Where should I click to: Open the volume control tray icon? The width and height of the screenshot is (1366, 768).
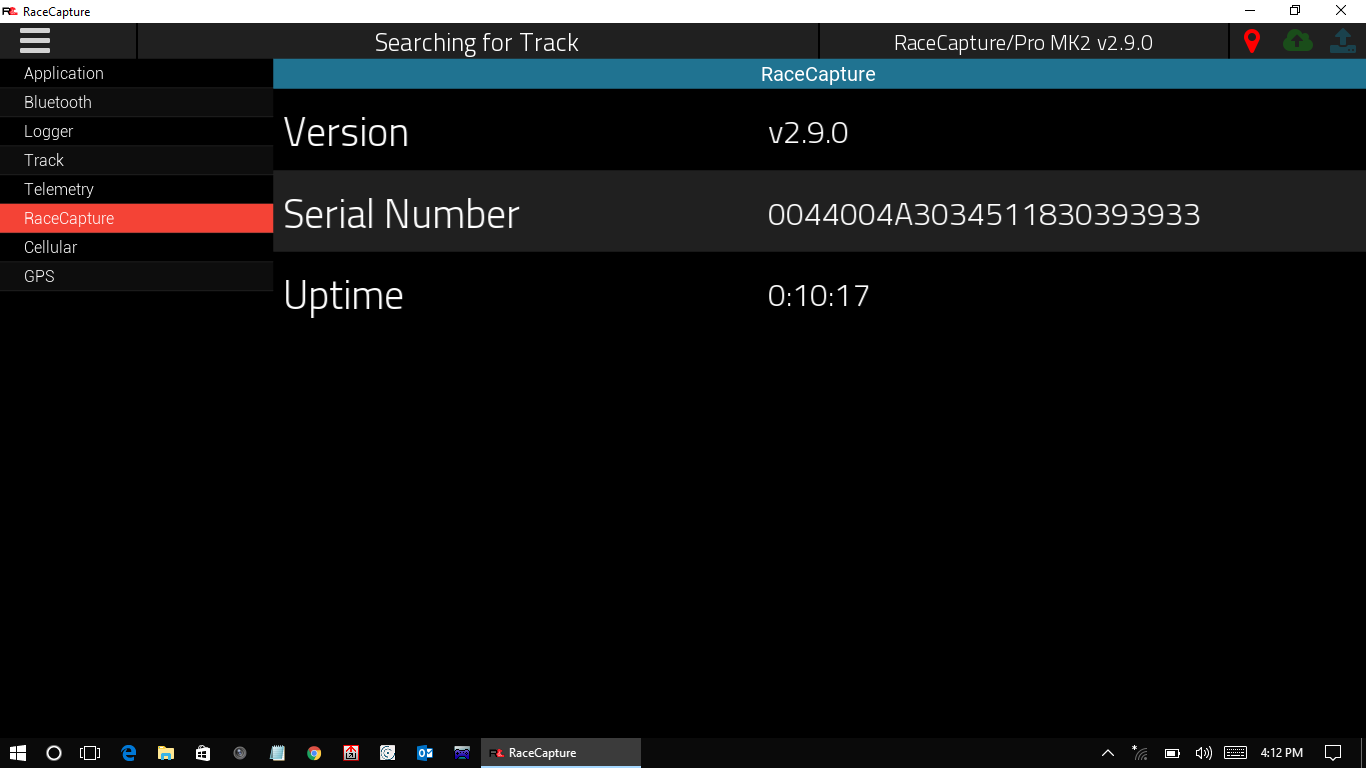click(1203, 753)
